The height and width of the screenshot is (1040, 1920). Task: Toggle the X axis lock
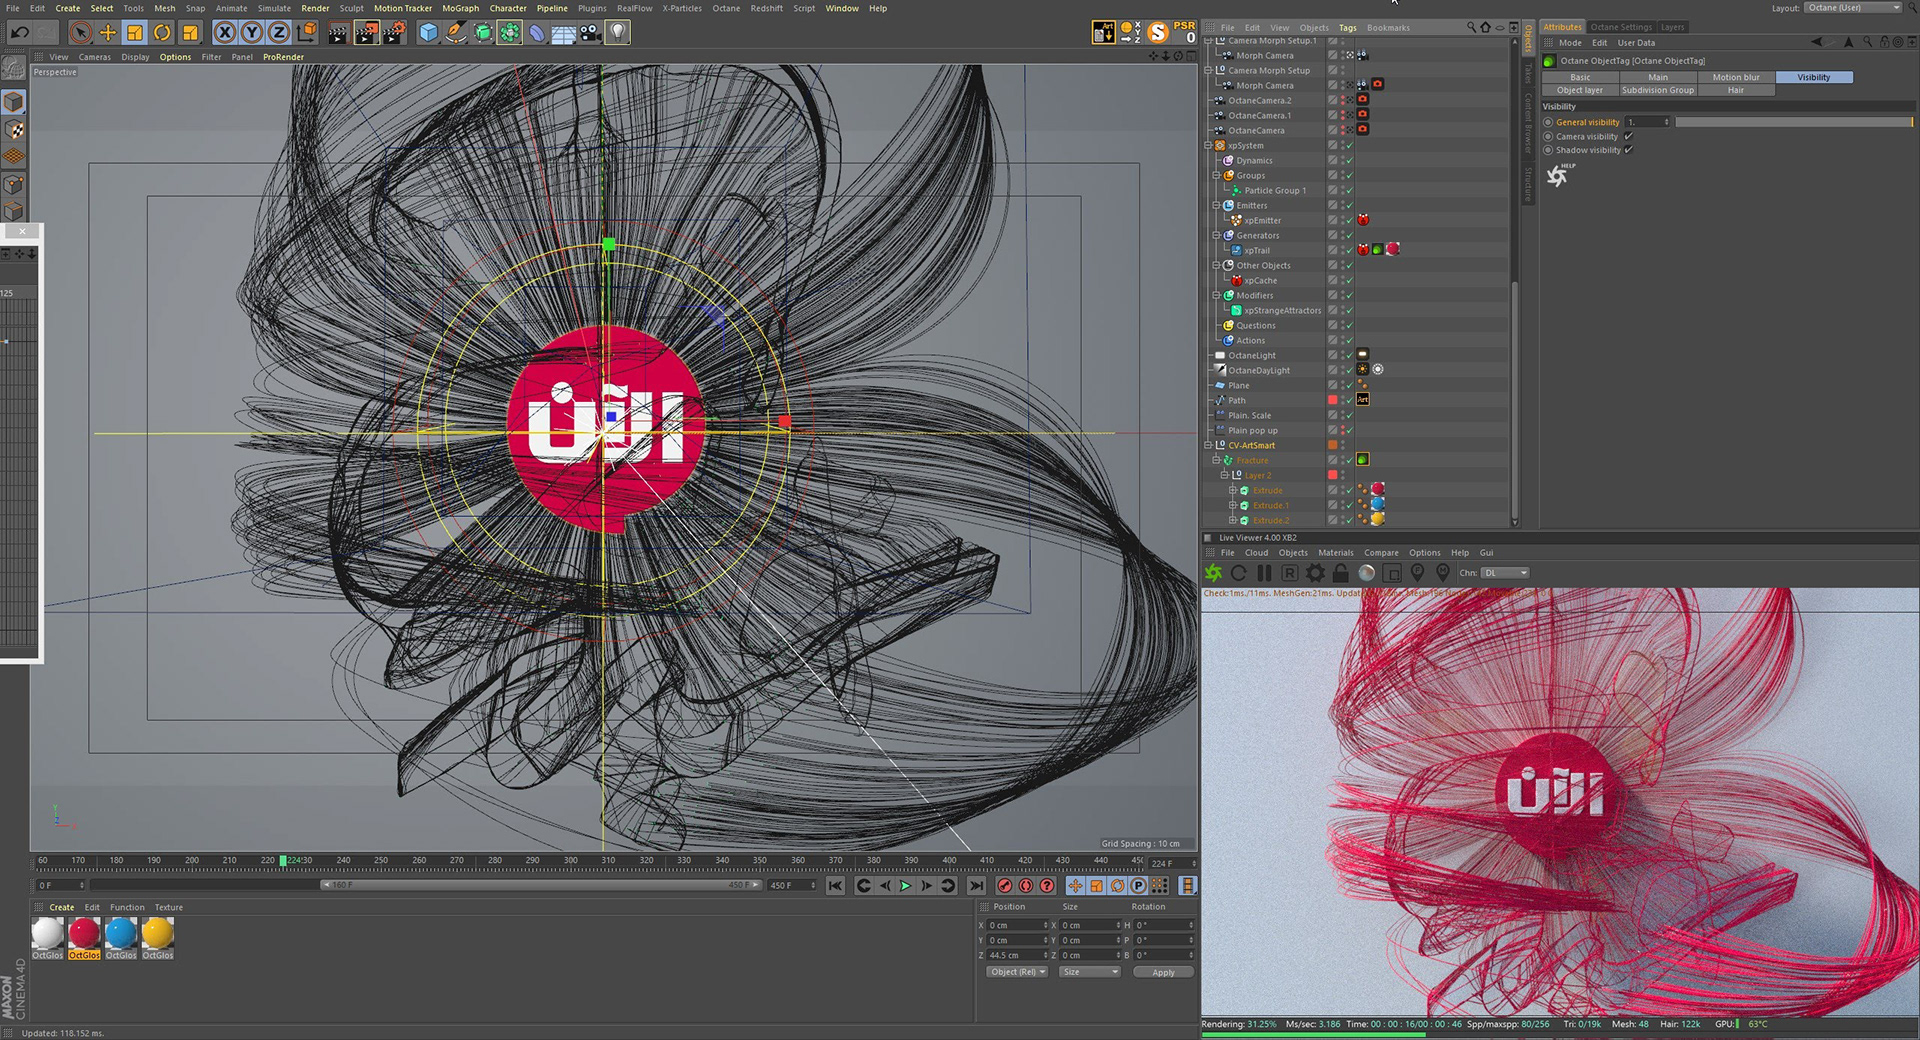click(x=225, y=33)
